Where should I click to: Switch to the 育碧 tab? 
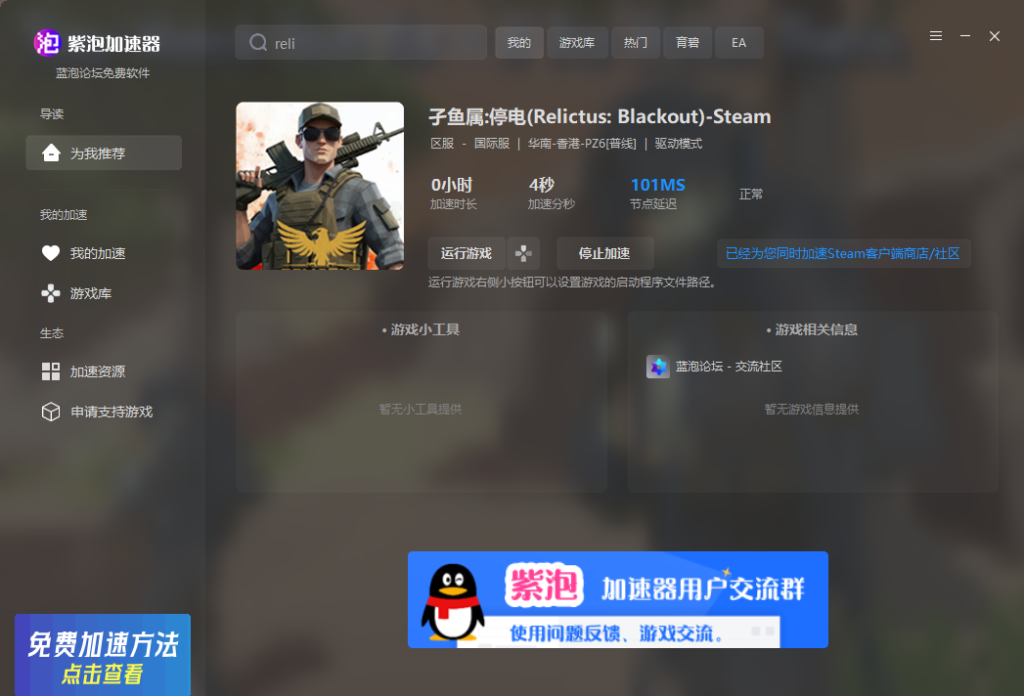pos(688,43)
